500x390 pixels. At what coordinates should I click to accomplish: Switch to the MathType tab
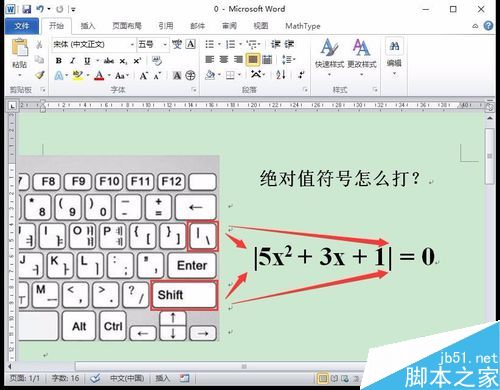pos(303,26)
